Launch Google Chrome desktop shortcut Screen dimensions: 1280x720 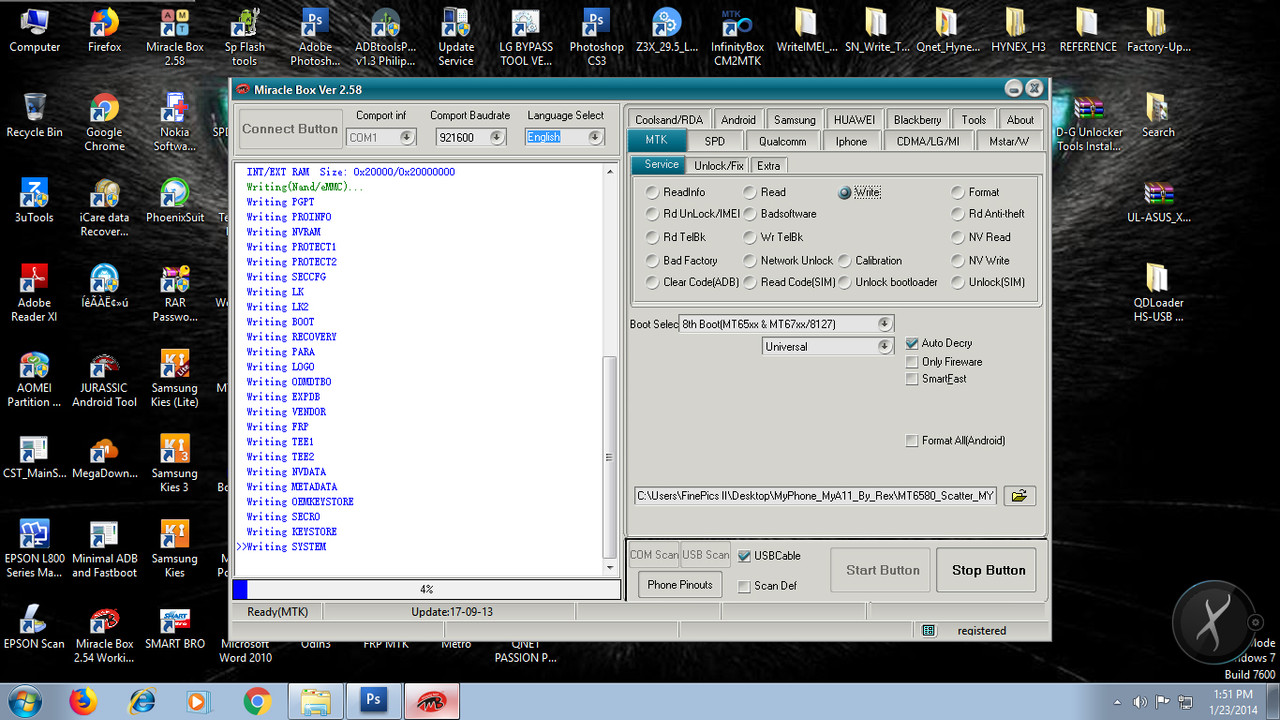click(x=104, y=122)
